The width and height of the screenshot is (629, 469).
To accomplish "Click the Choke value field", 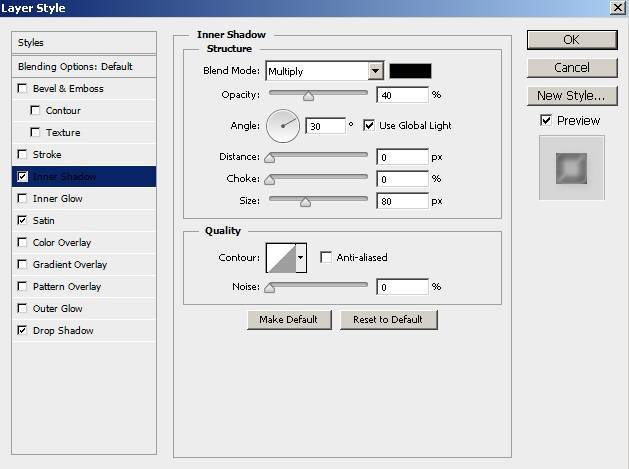I will point(402,179).
